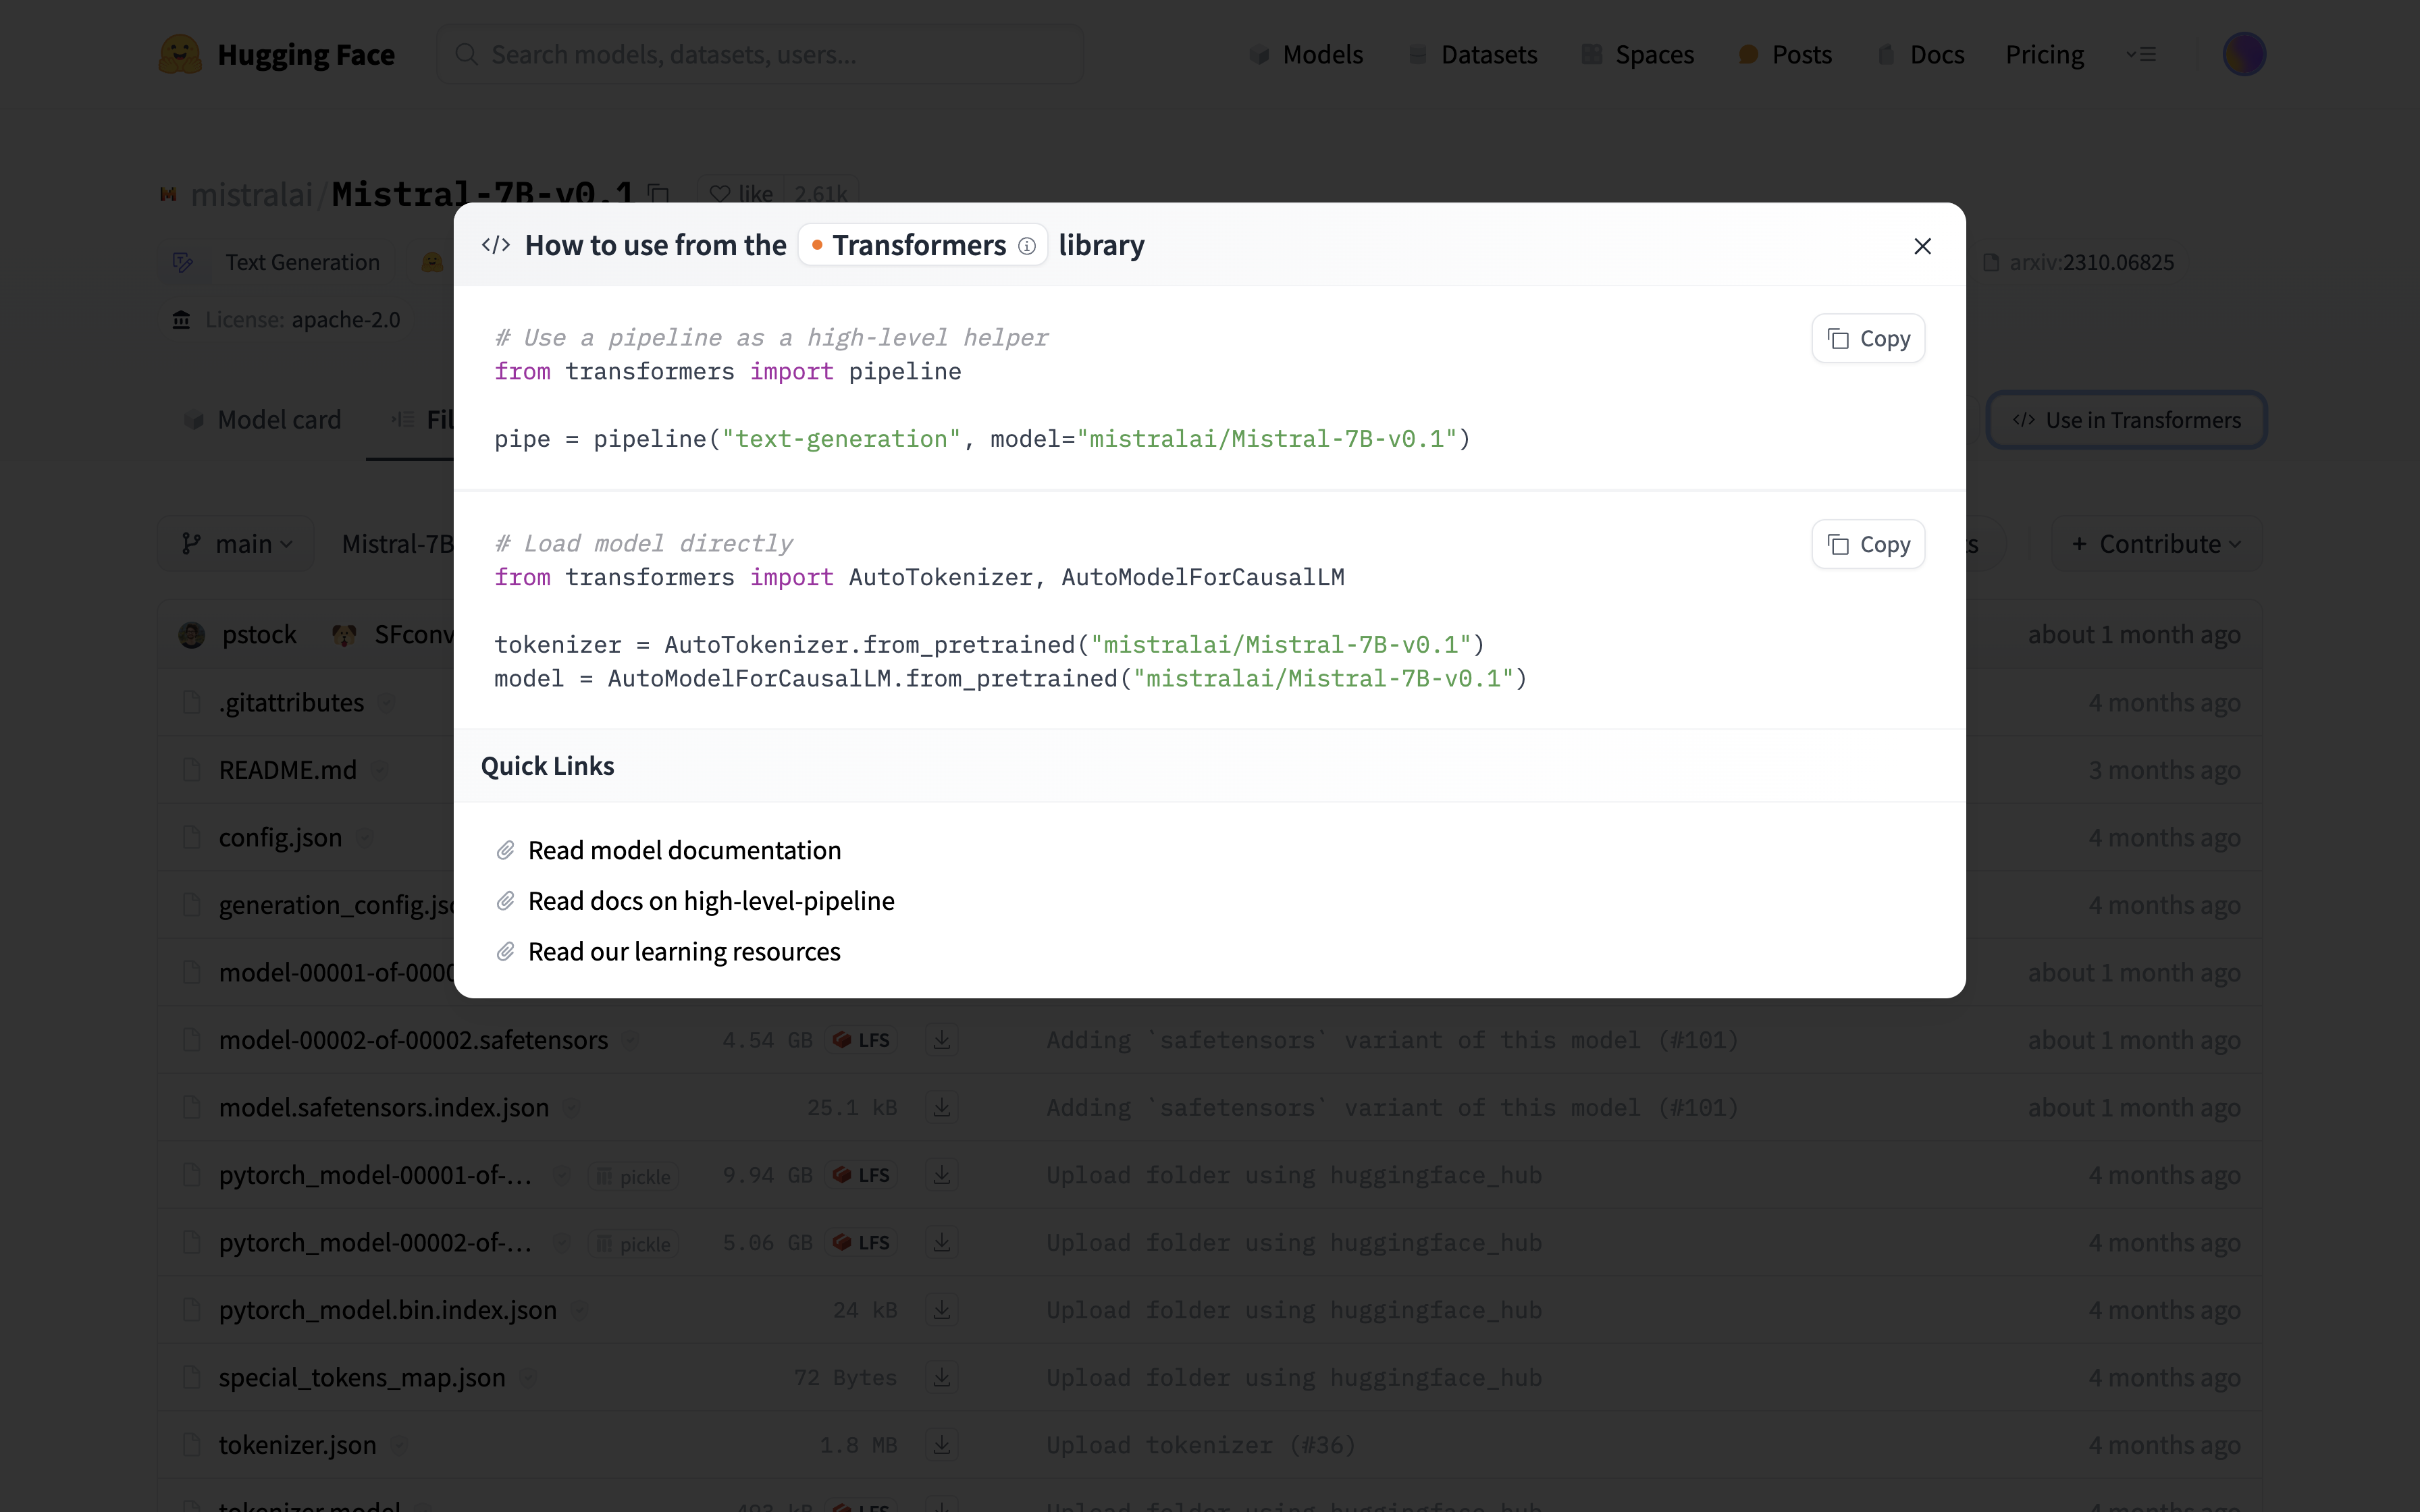Open the user profile avatar menu
The width and height of the screenshot is (2420, 1512).
point(2243,54)
